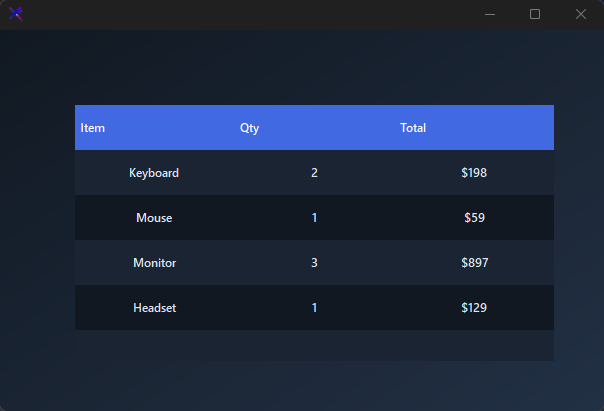Maximize the window
The width and height of the screenshot is (604, 411).
pyautogui.click(x=535, y=14)
